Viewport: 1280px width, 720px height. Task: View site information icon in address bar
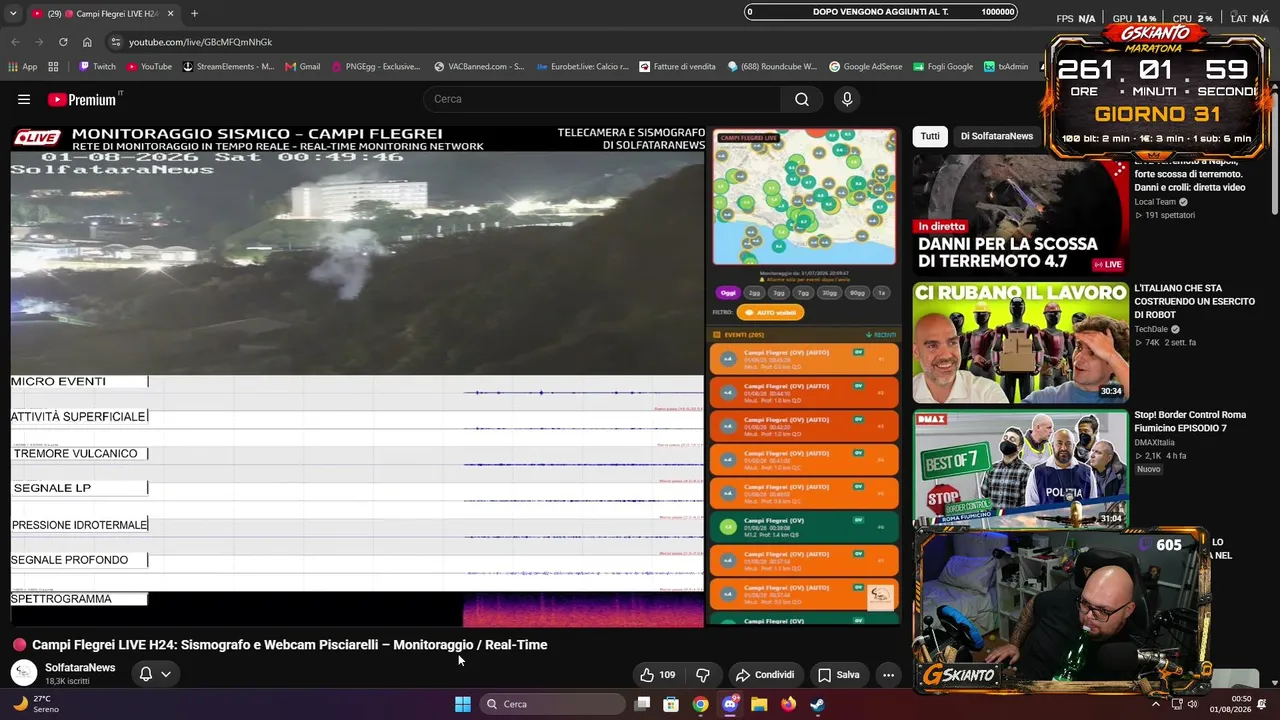coord(116,42)
